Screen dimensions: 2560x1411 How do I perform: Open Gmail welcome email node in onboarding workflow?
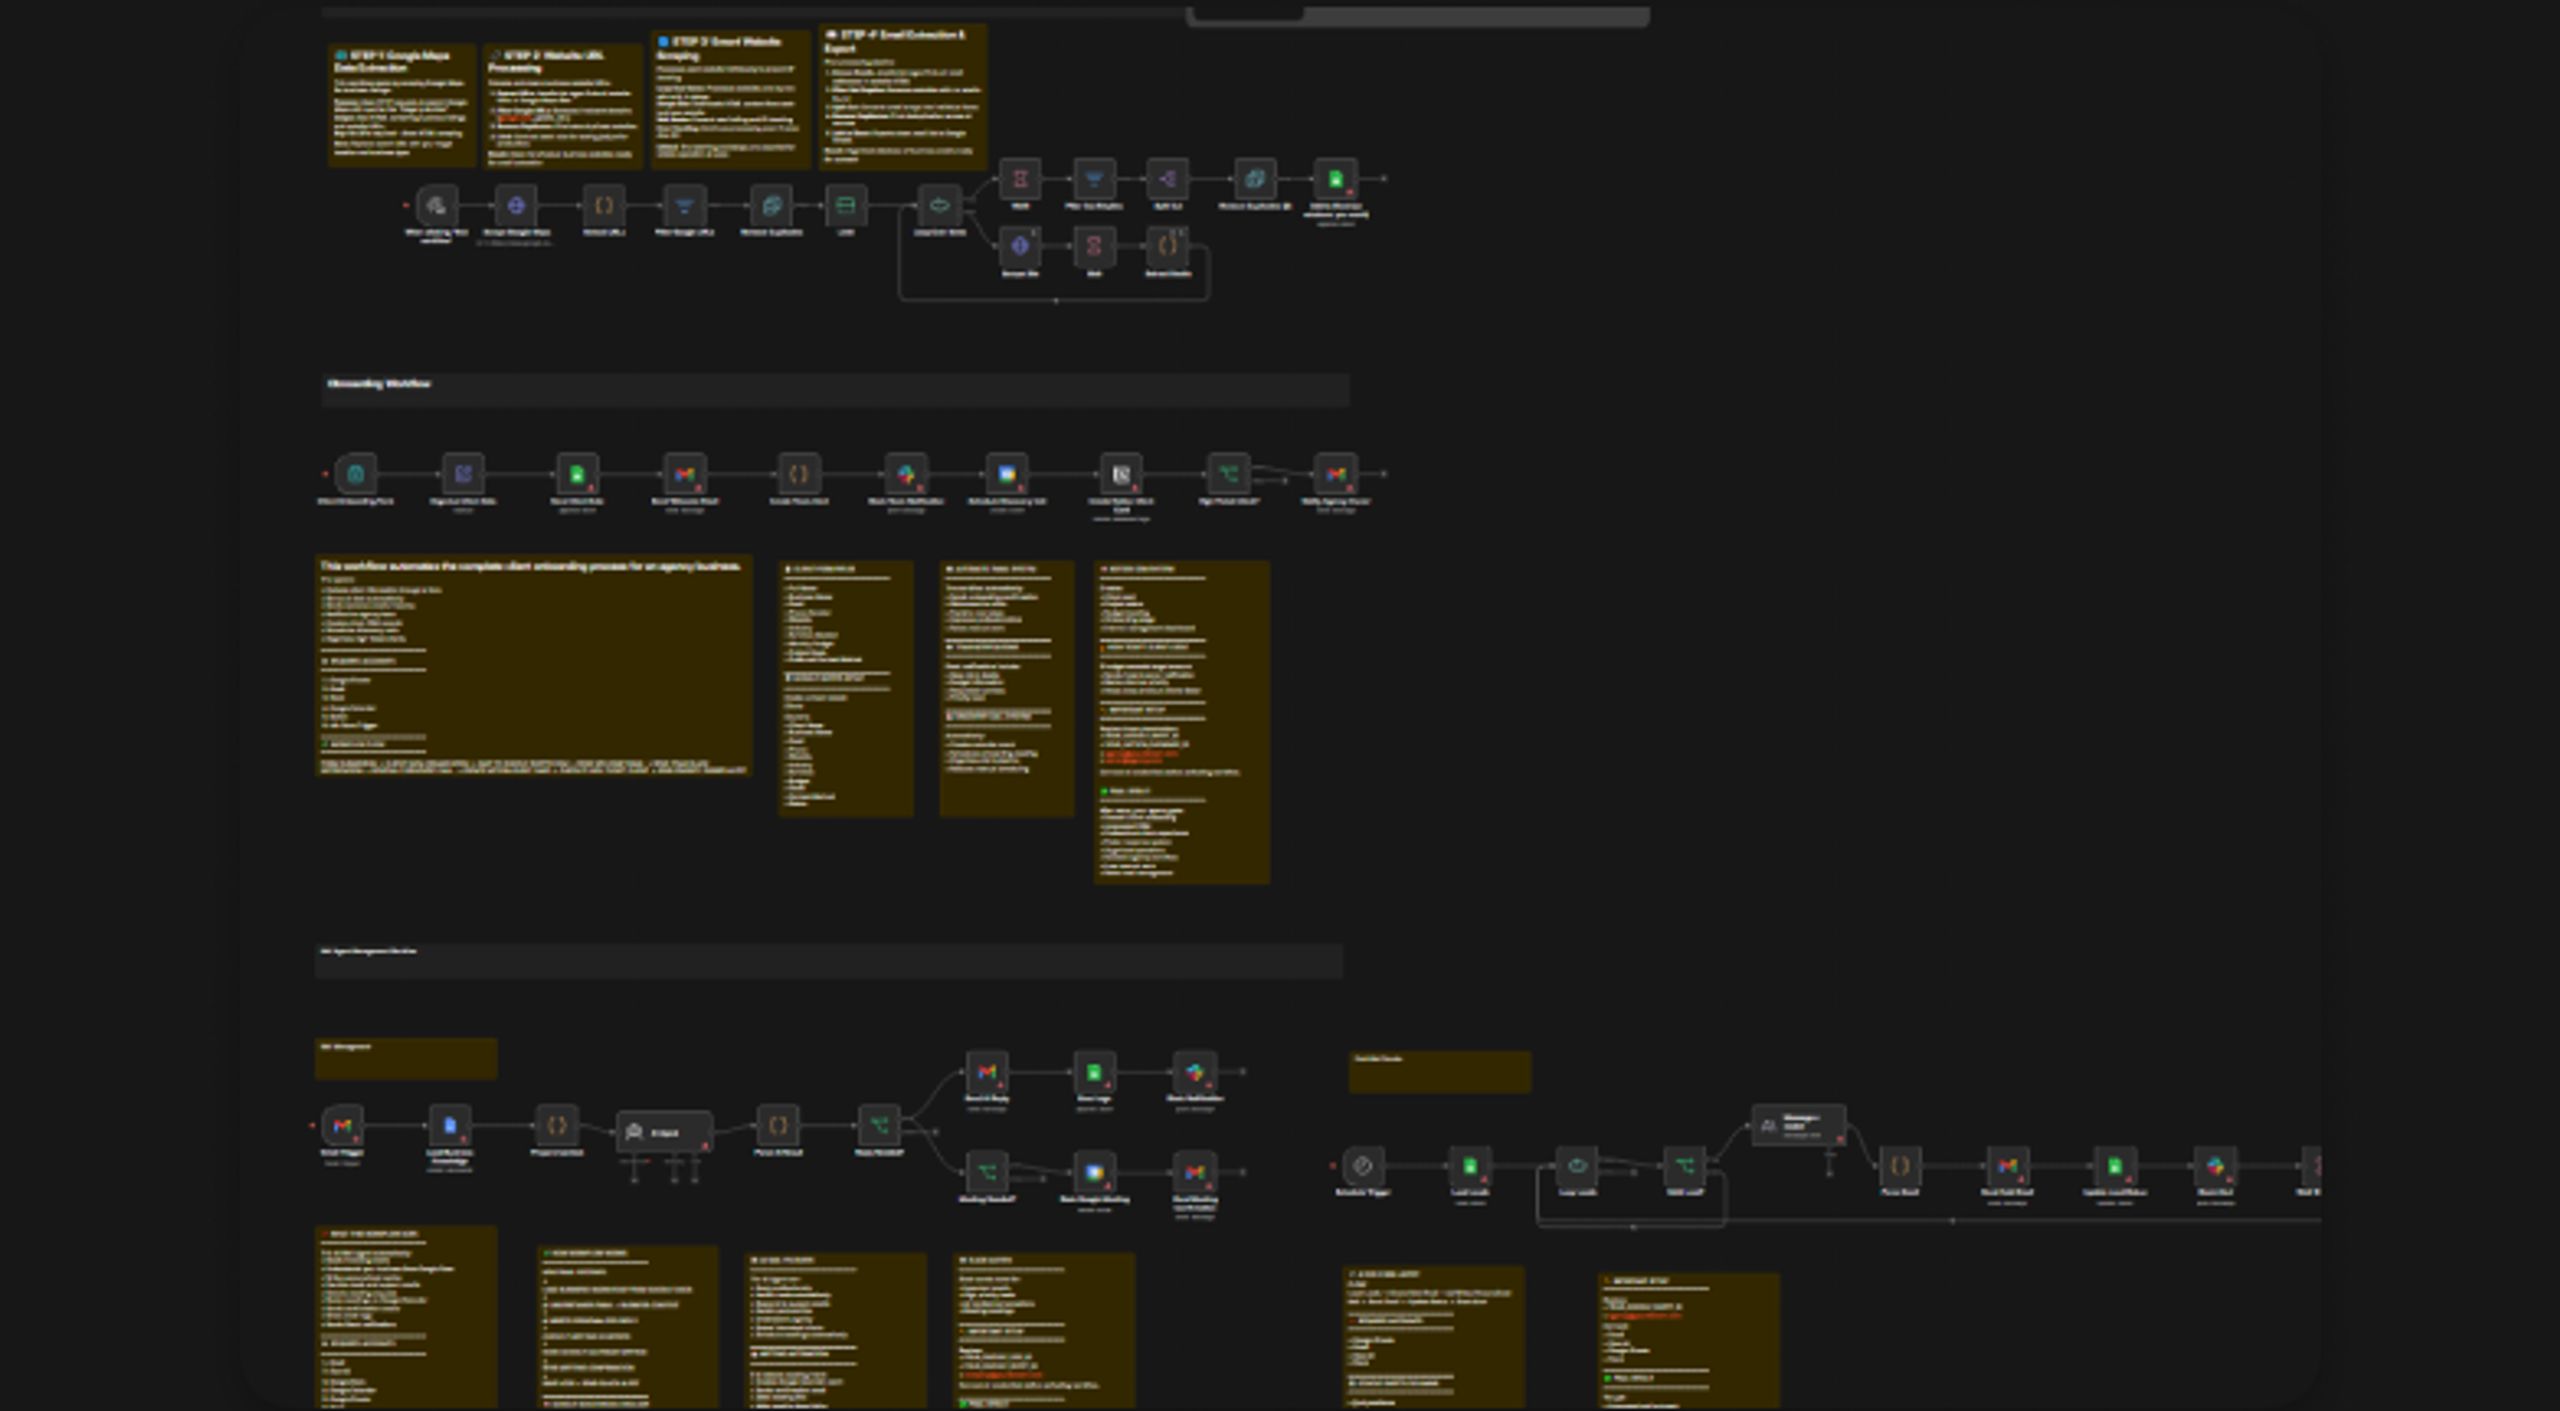click(685, 474)
